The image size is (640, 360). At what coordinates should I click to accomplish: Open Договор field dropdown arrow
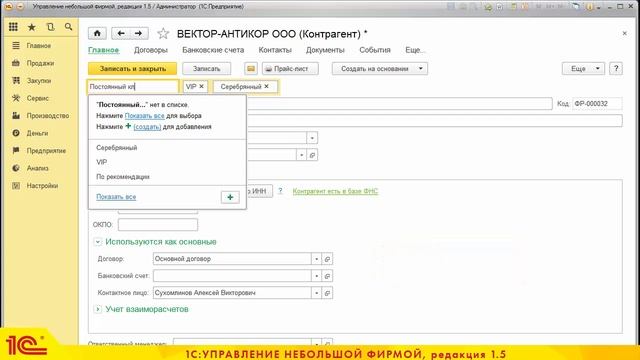click(316, 259)
